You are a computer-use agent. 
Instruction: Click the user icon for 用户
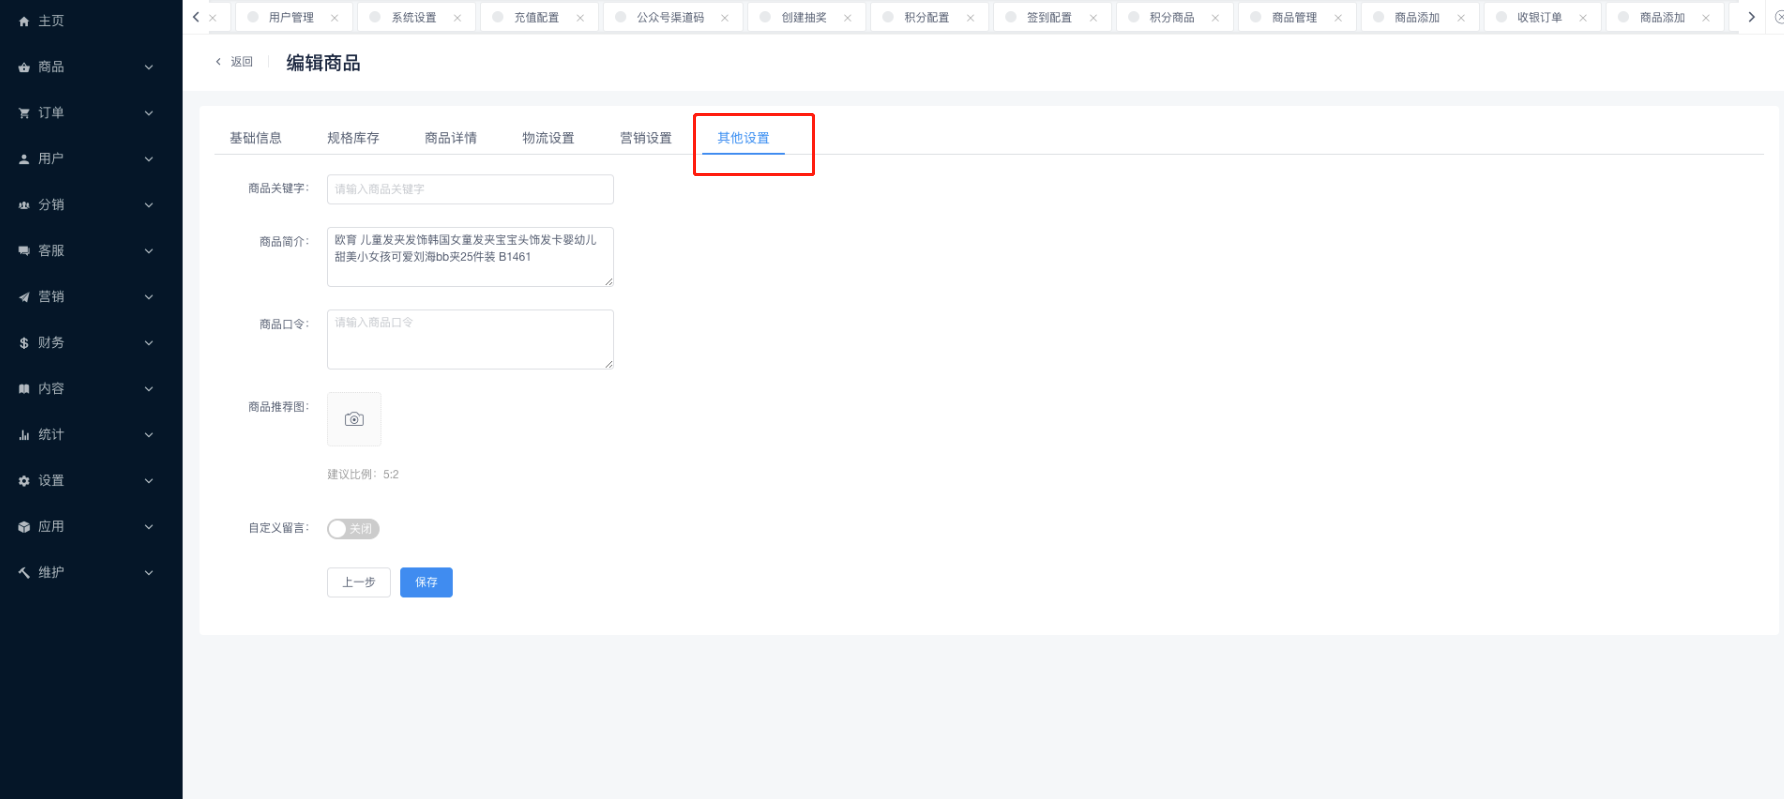click(x=24, y=159)
